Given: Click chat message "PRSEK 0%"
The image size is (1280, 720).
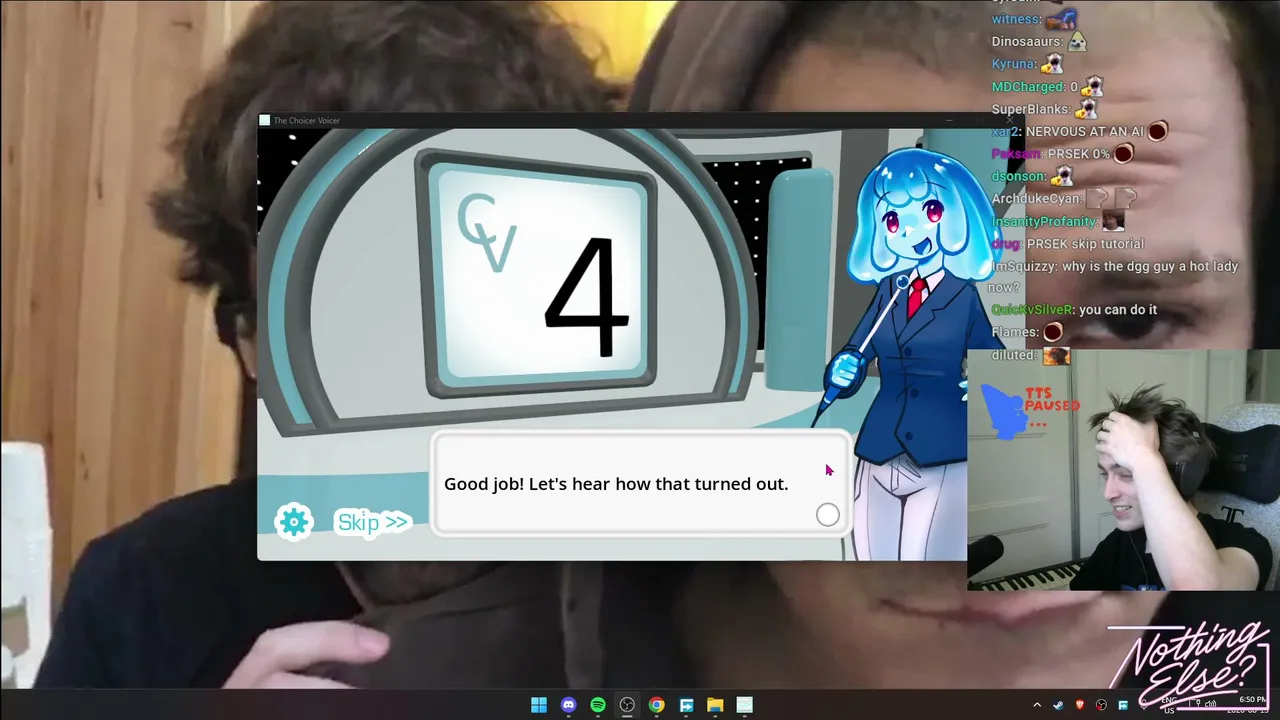Looking at the screenshot, I should 1079,154.
